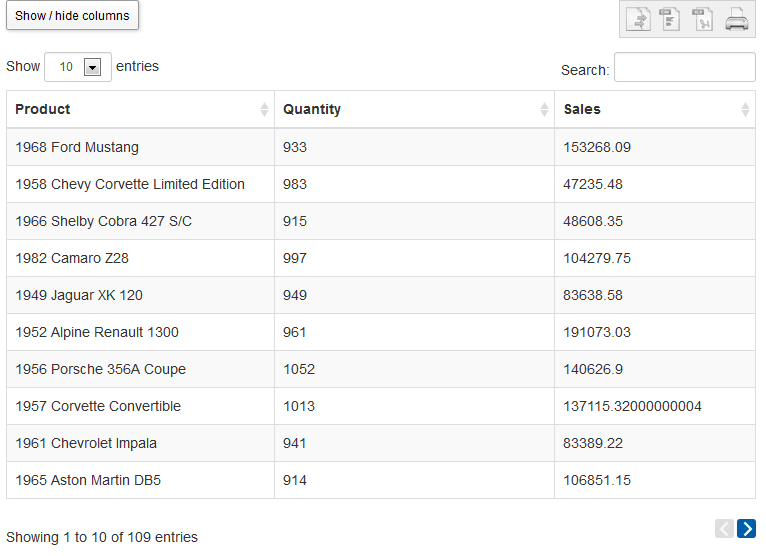The image size is (766, 556).
Task: Click sales value 104279.75
Action: (x=597, y=258)
